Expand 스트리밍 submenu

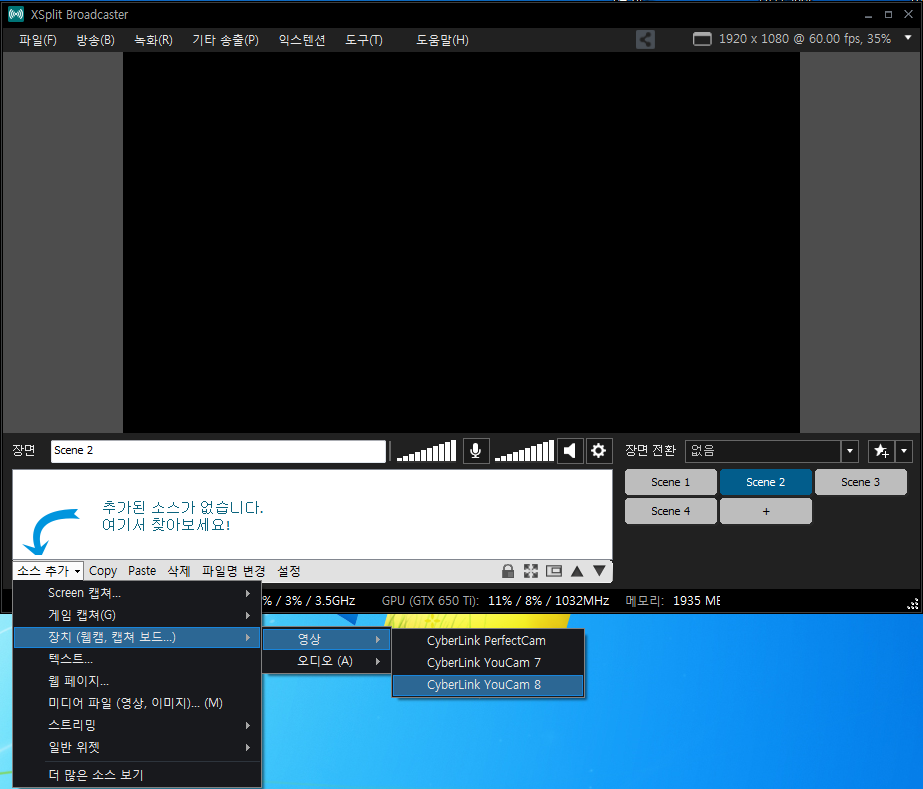[137, 725]
